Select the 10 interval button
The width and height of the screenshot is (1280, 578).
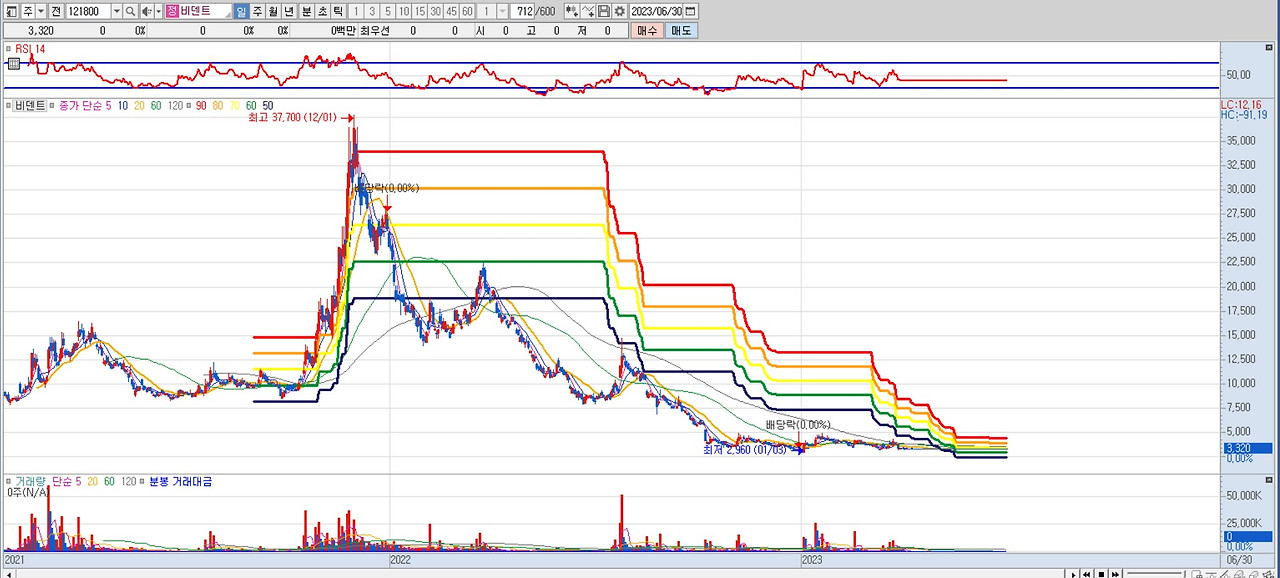pyautogui.click(x=404, y=11)
